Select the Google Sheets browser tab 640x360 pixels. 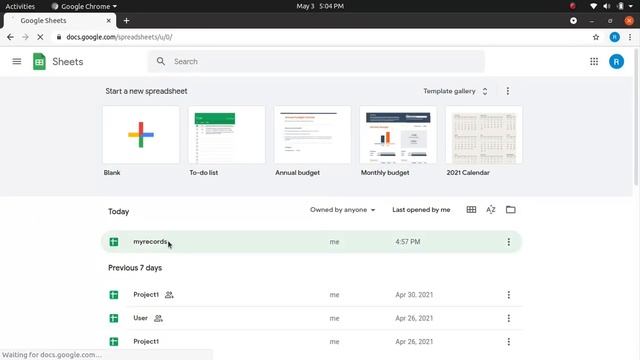[60, 20]
